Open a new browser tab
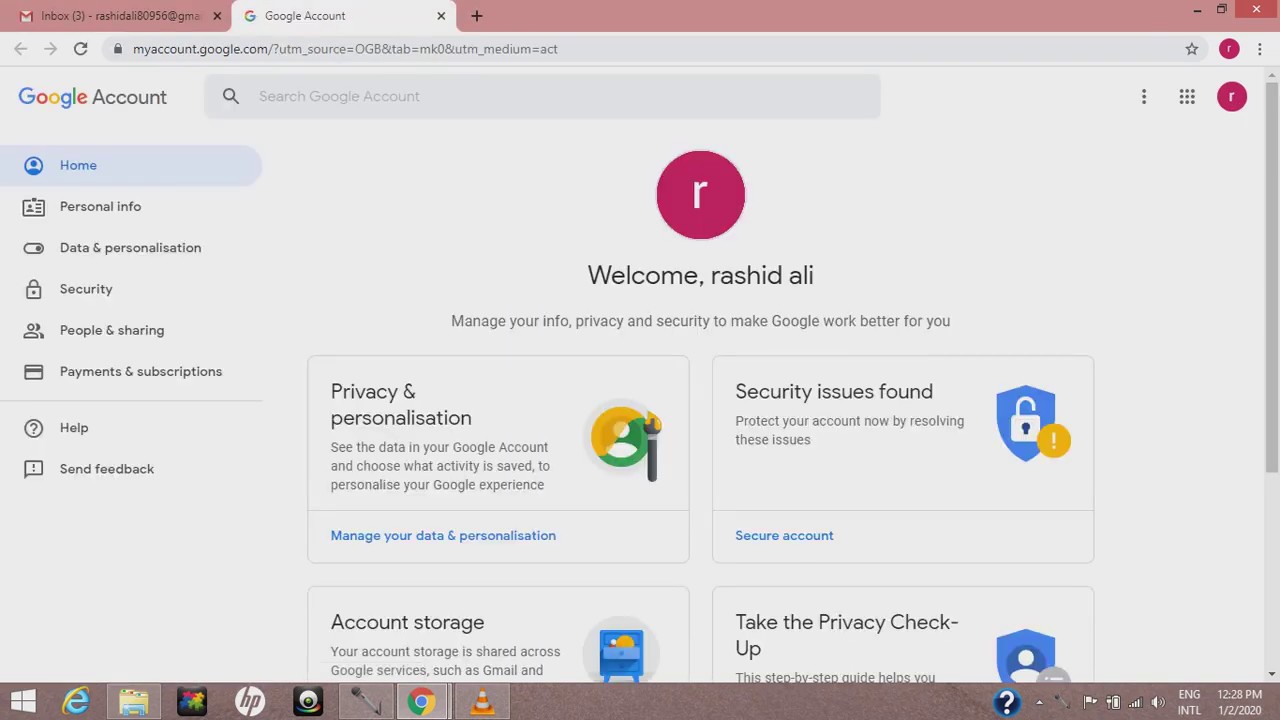The width and height of the screenshot is (1280, 720). pyautogui.click(x=477, y=16)
